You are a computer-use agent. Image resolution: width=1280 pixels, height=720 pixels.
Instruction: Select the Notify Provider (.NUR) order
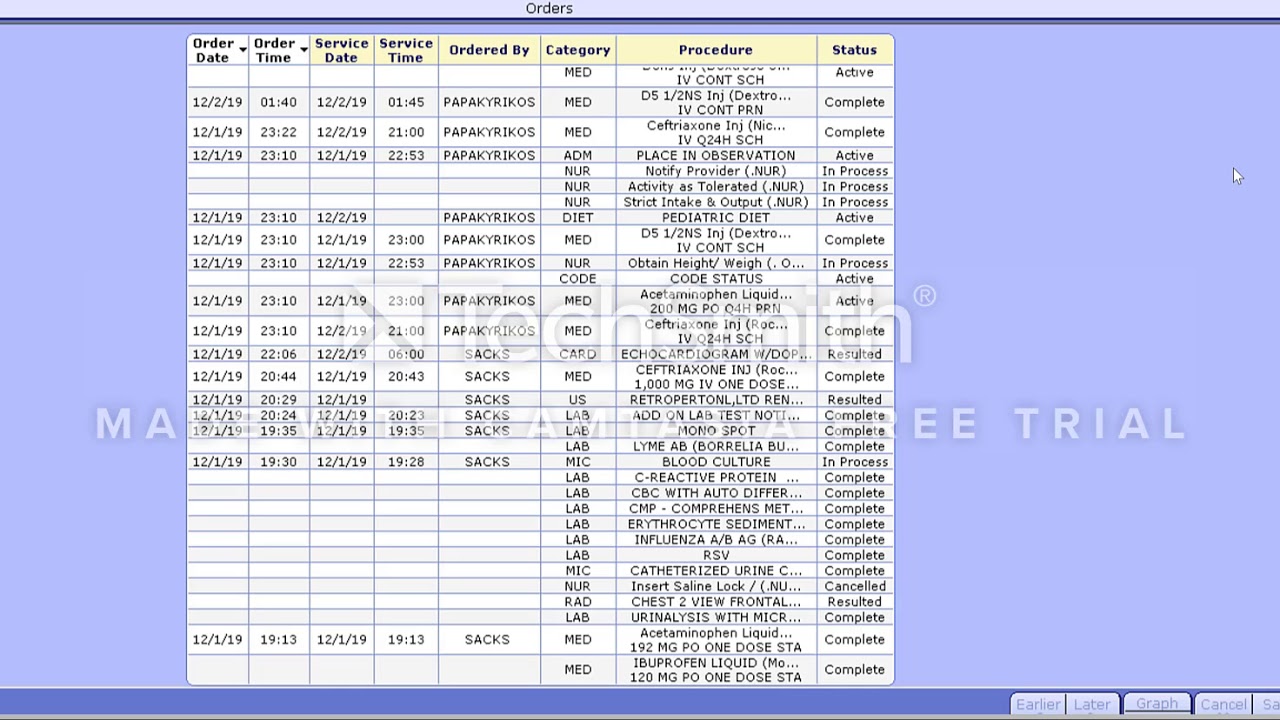[x=716, y=171]
